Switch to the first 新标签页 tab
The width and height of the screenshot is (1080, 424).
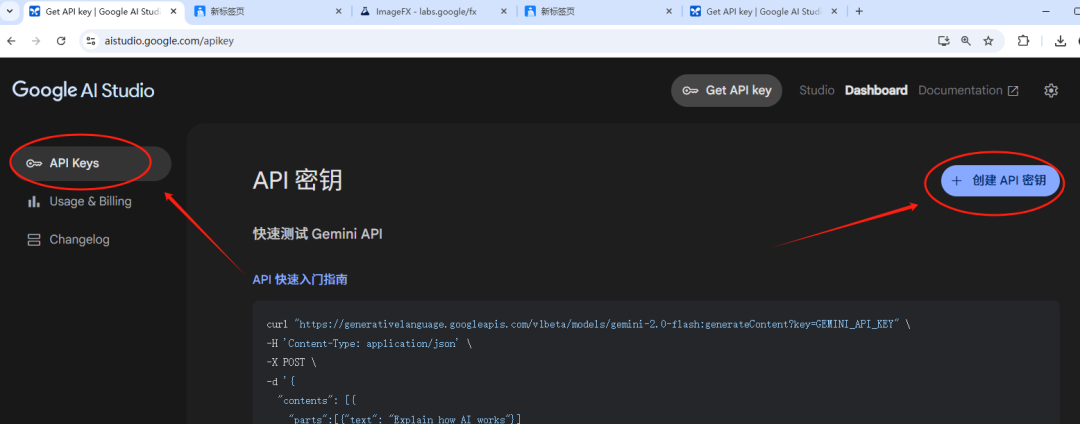[268, 11]
